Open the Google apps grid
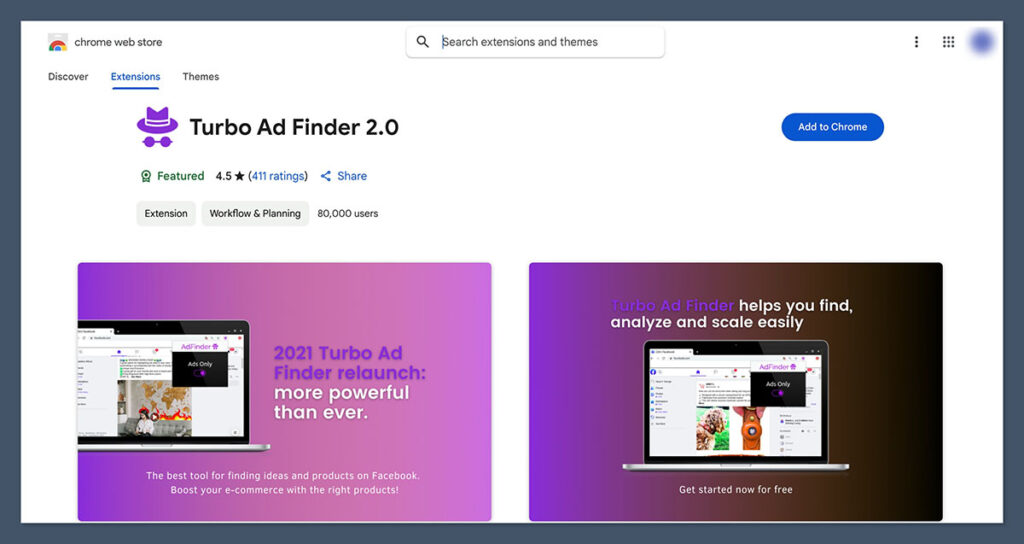The image size is (1024, 544). click(948, 42)
